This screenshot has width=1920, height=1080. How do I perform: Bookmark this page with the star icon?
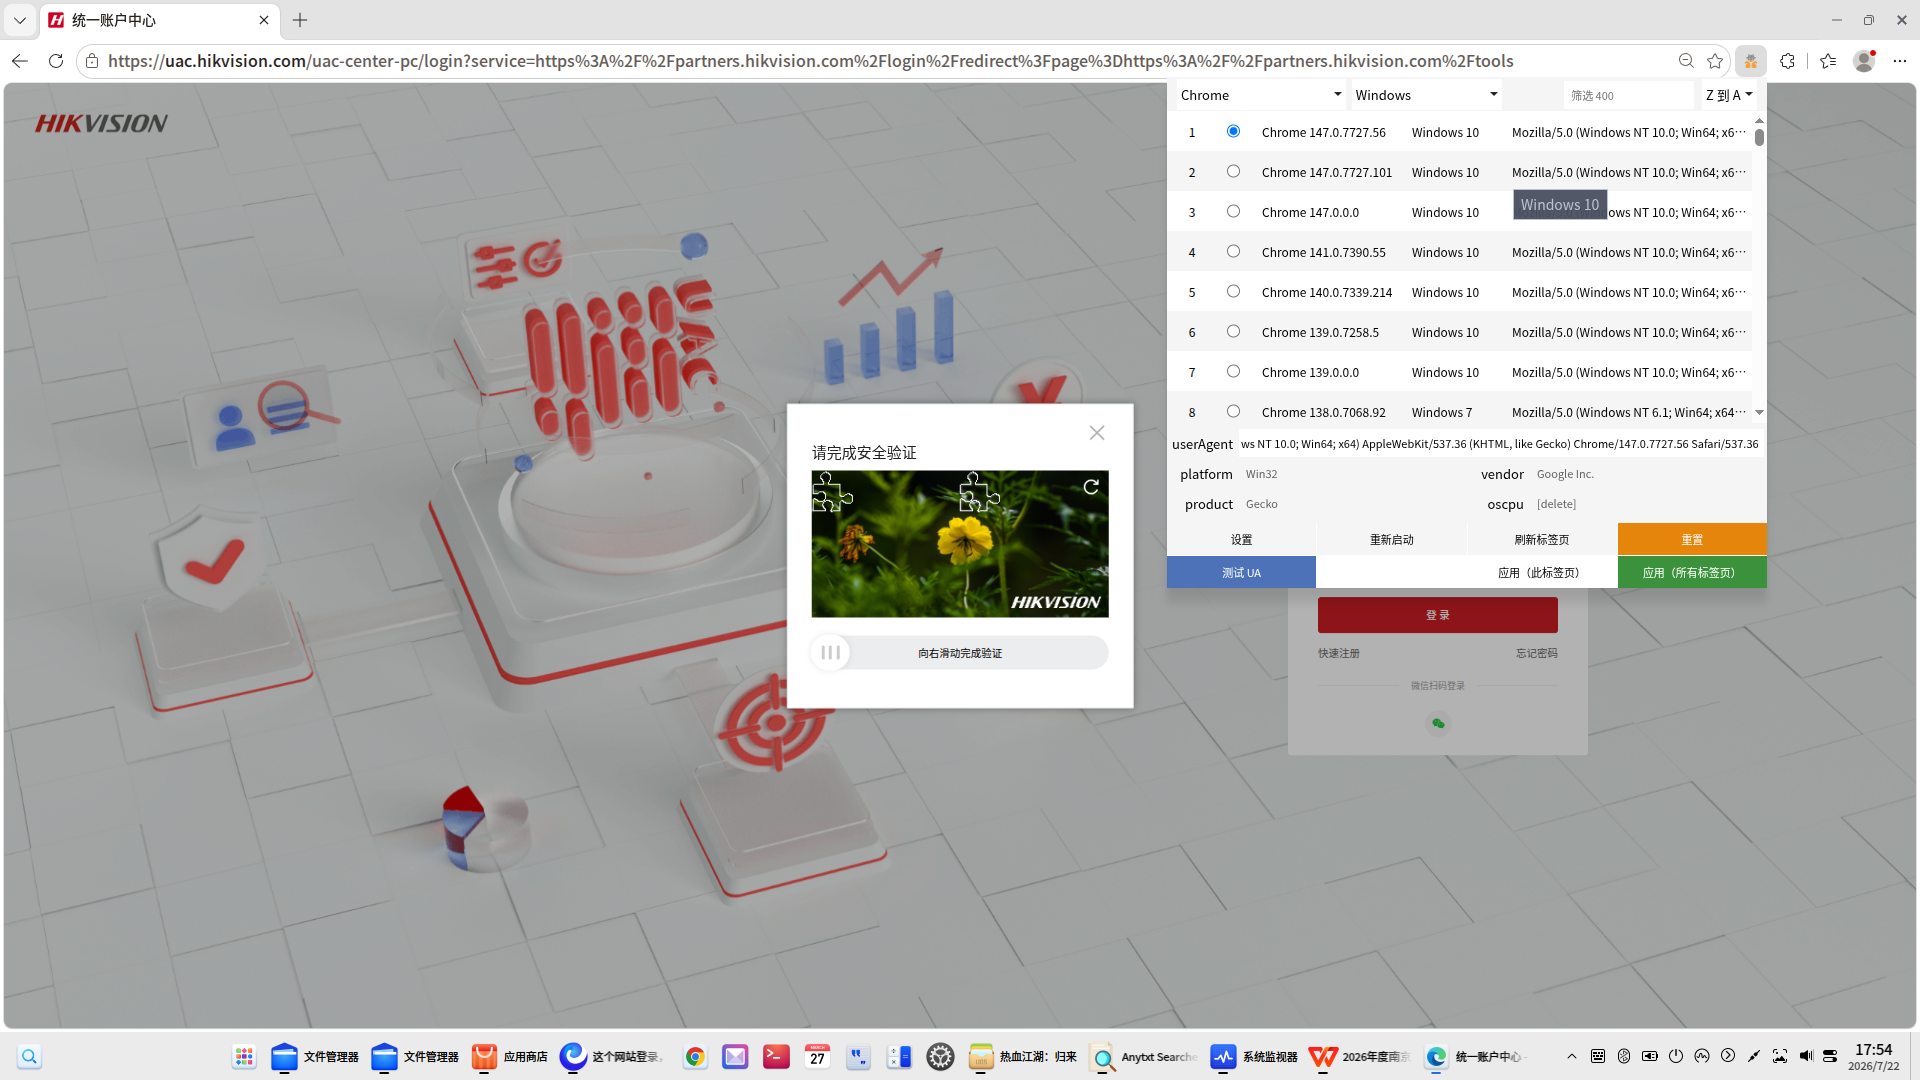(x=1715, y=61)
